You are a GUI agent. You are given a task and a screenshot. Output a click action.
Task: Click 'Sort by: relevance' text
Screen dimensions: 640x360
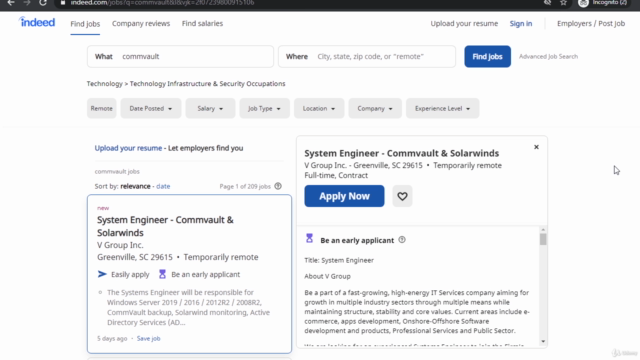coord(122,186)
